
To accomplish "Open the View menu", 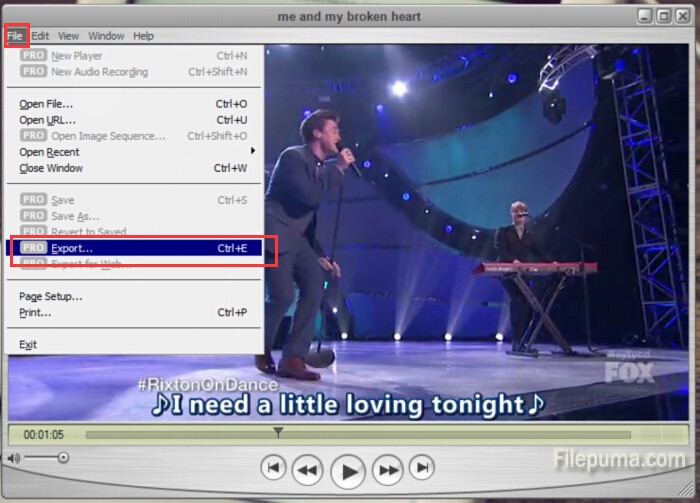I will [x=68, y=36].
